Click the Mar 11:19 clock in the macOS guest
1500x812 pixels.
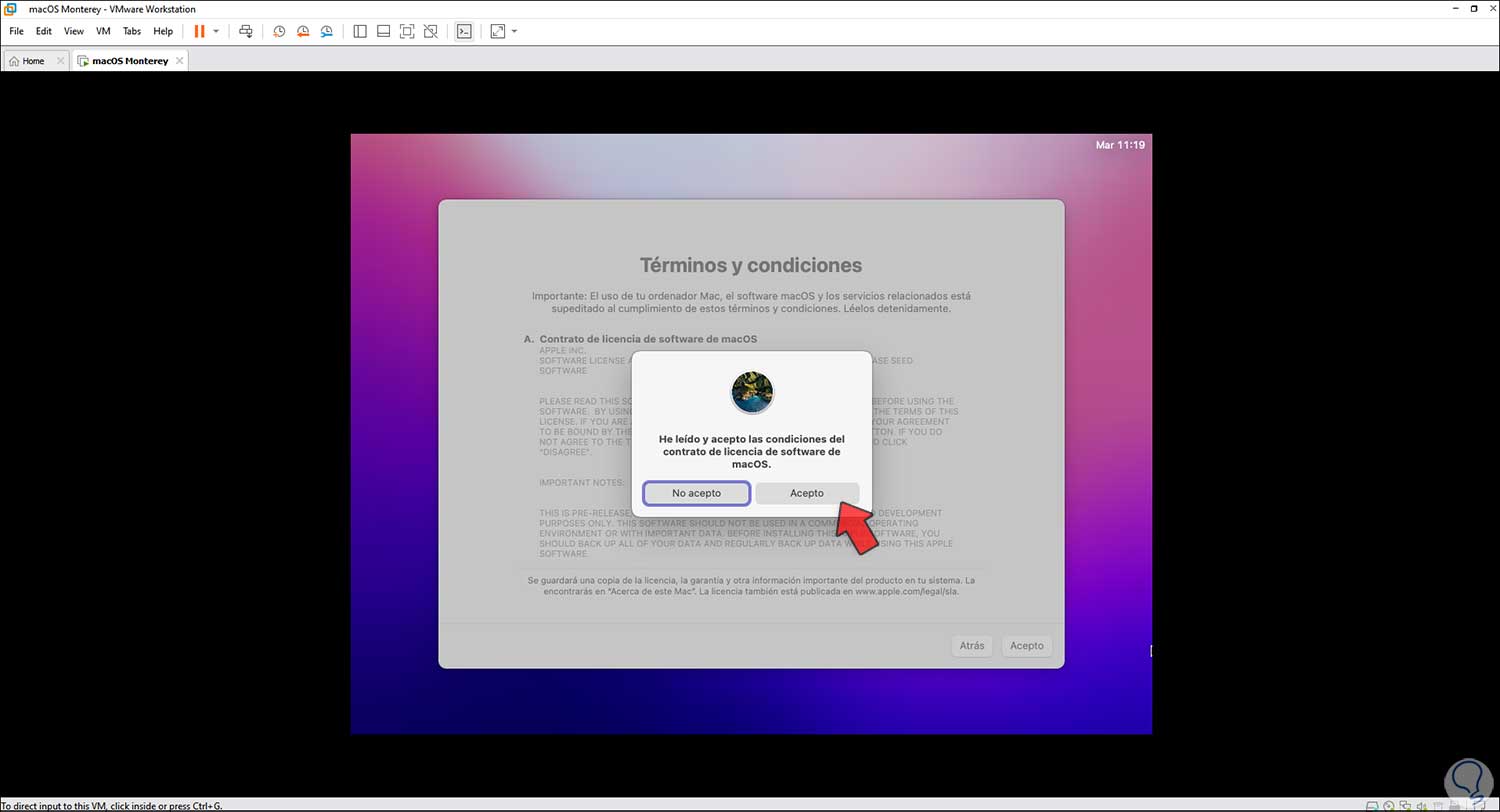[1120, 145]
